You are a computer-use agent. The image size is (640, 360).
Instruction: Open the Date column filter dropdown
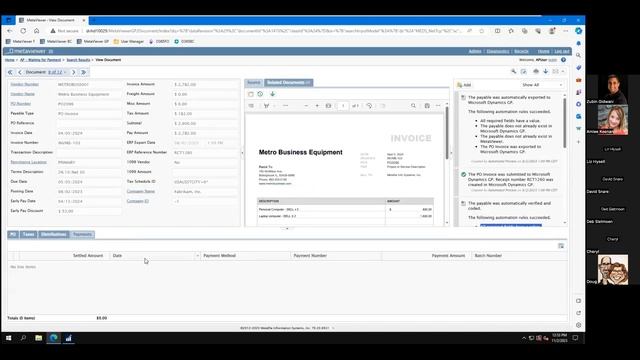pyautogui.click(x=197, y=256)
